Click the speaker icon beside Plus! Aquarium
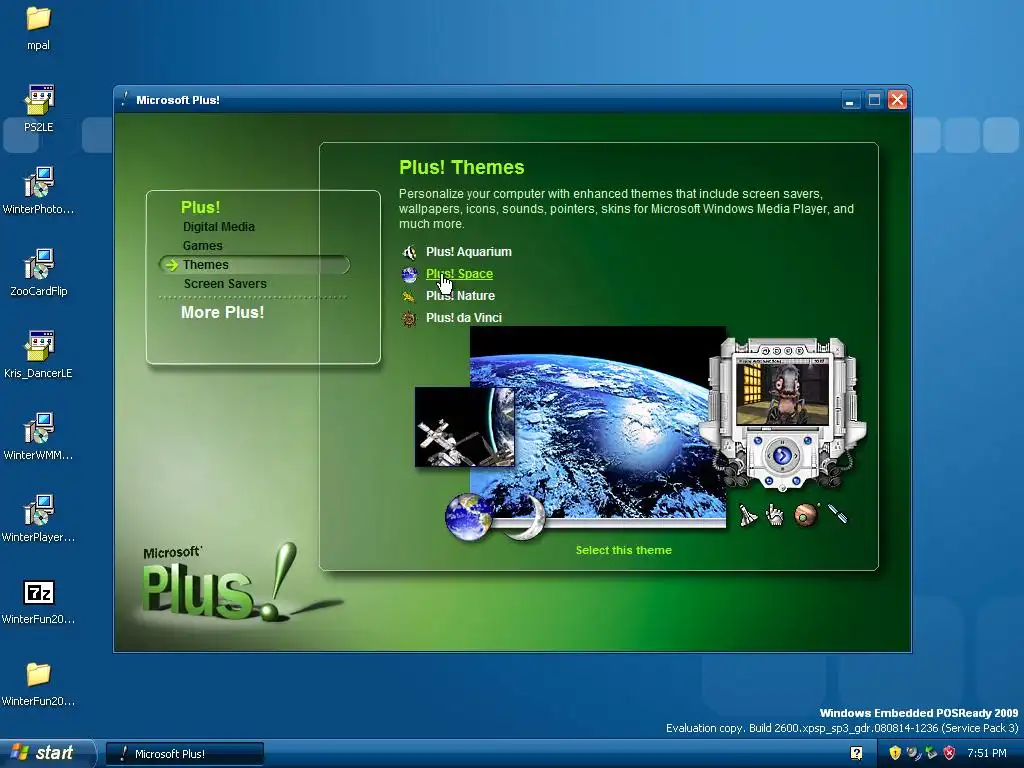The width and height of the screenshot is (1024, 768). click(x=409, y=252)
